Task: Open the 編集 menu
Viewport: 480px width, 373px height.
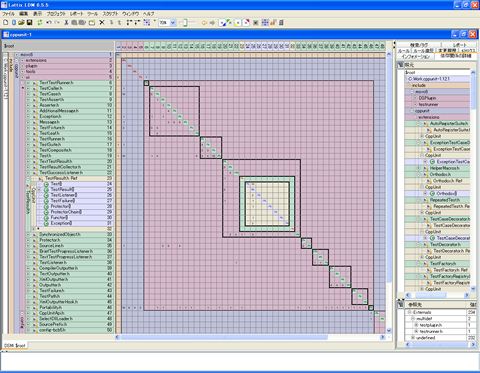Action: click(24, 14)
